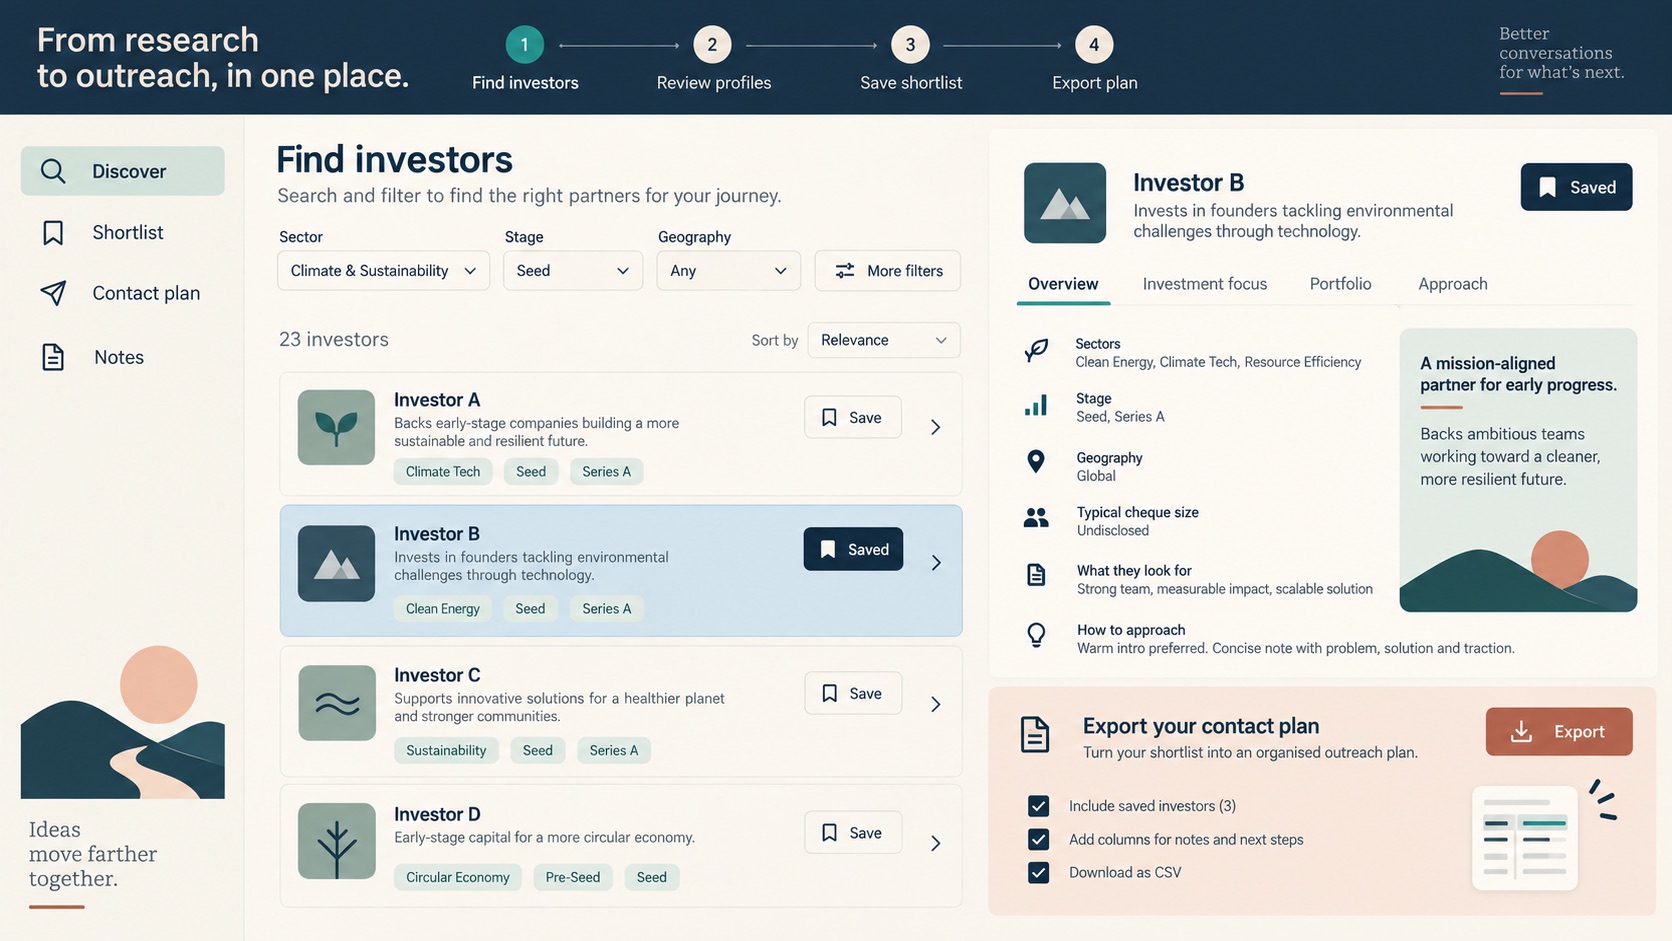Expand Investor D with its chevron arrow
The height and width of the screenshot is (941, 1672).
936,843
